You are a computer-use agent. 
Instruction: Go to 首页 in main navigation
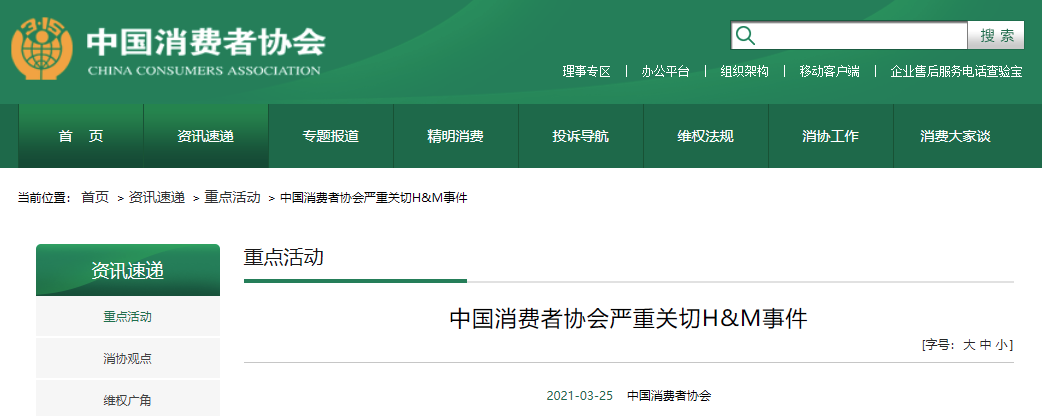click(x=81, y=136)
